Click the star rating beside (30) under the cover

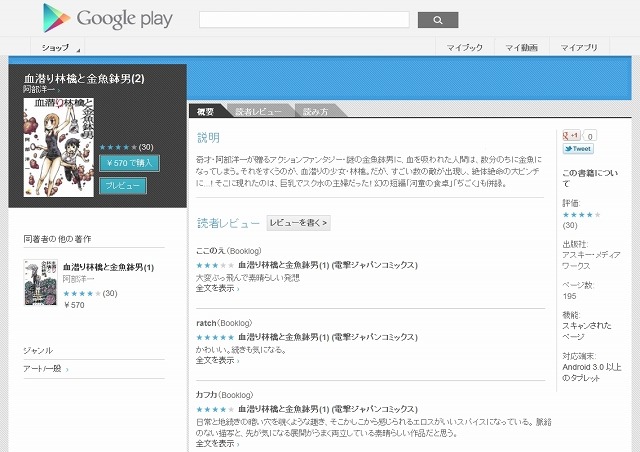[x=118, y=147]
